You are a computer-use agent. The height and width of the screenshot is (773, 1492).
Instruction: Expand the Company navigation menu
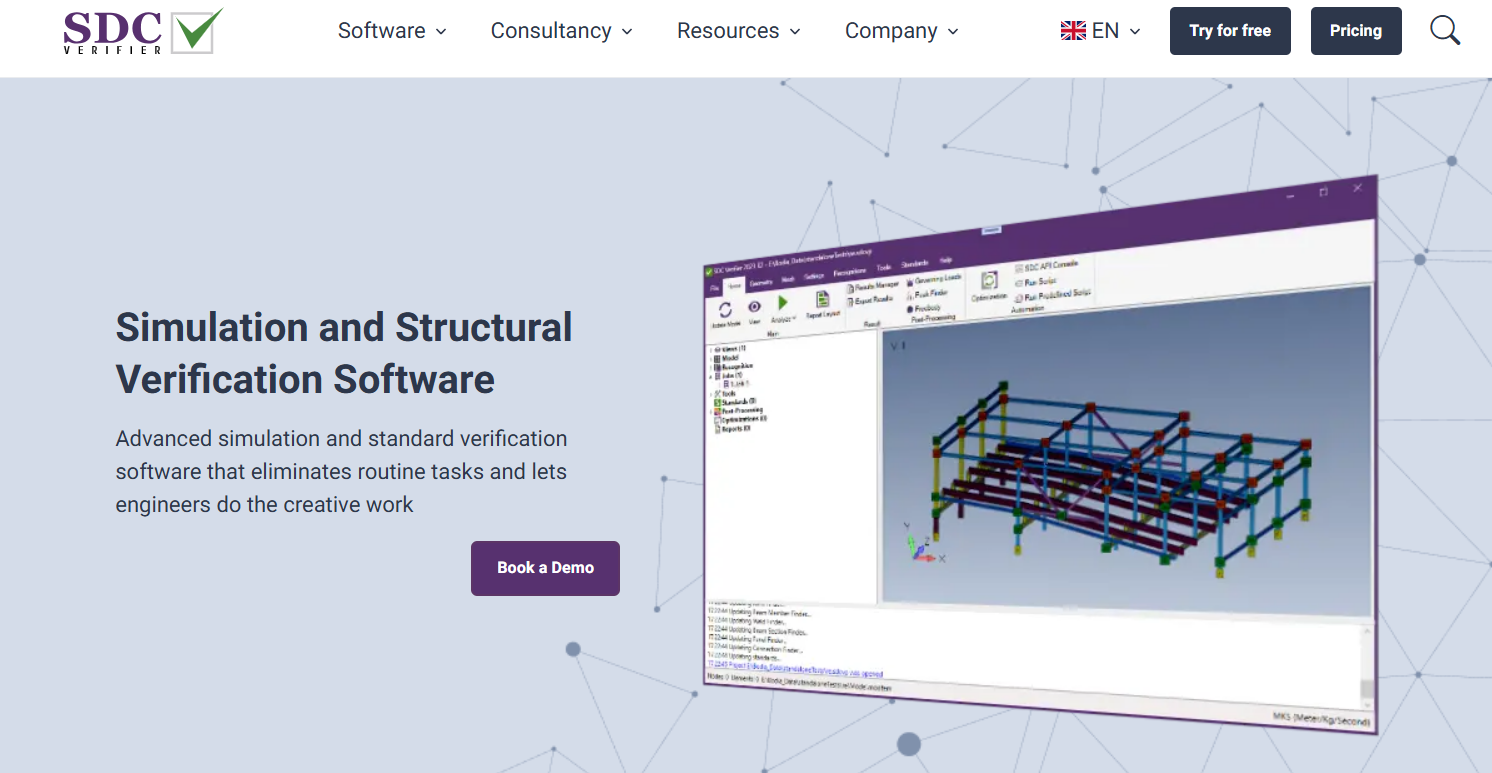click(902, 31)
